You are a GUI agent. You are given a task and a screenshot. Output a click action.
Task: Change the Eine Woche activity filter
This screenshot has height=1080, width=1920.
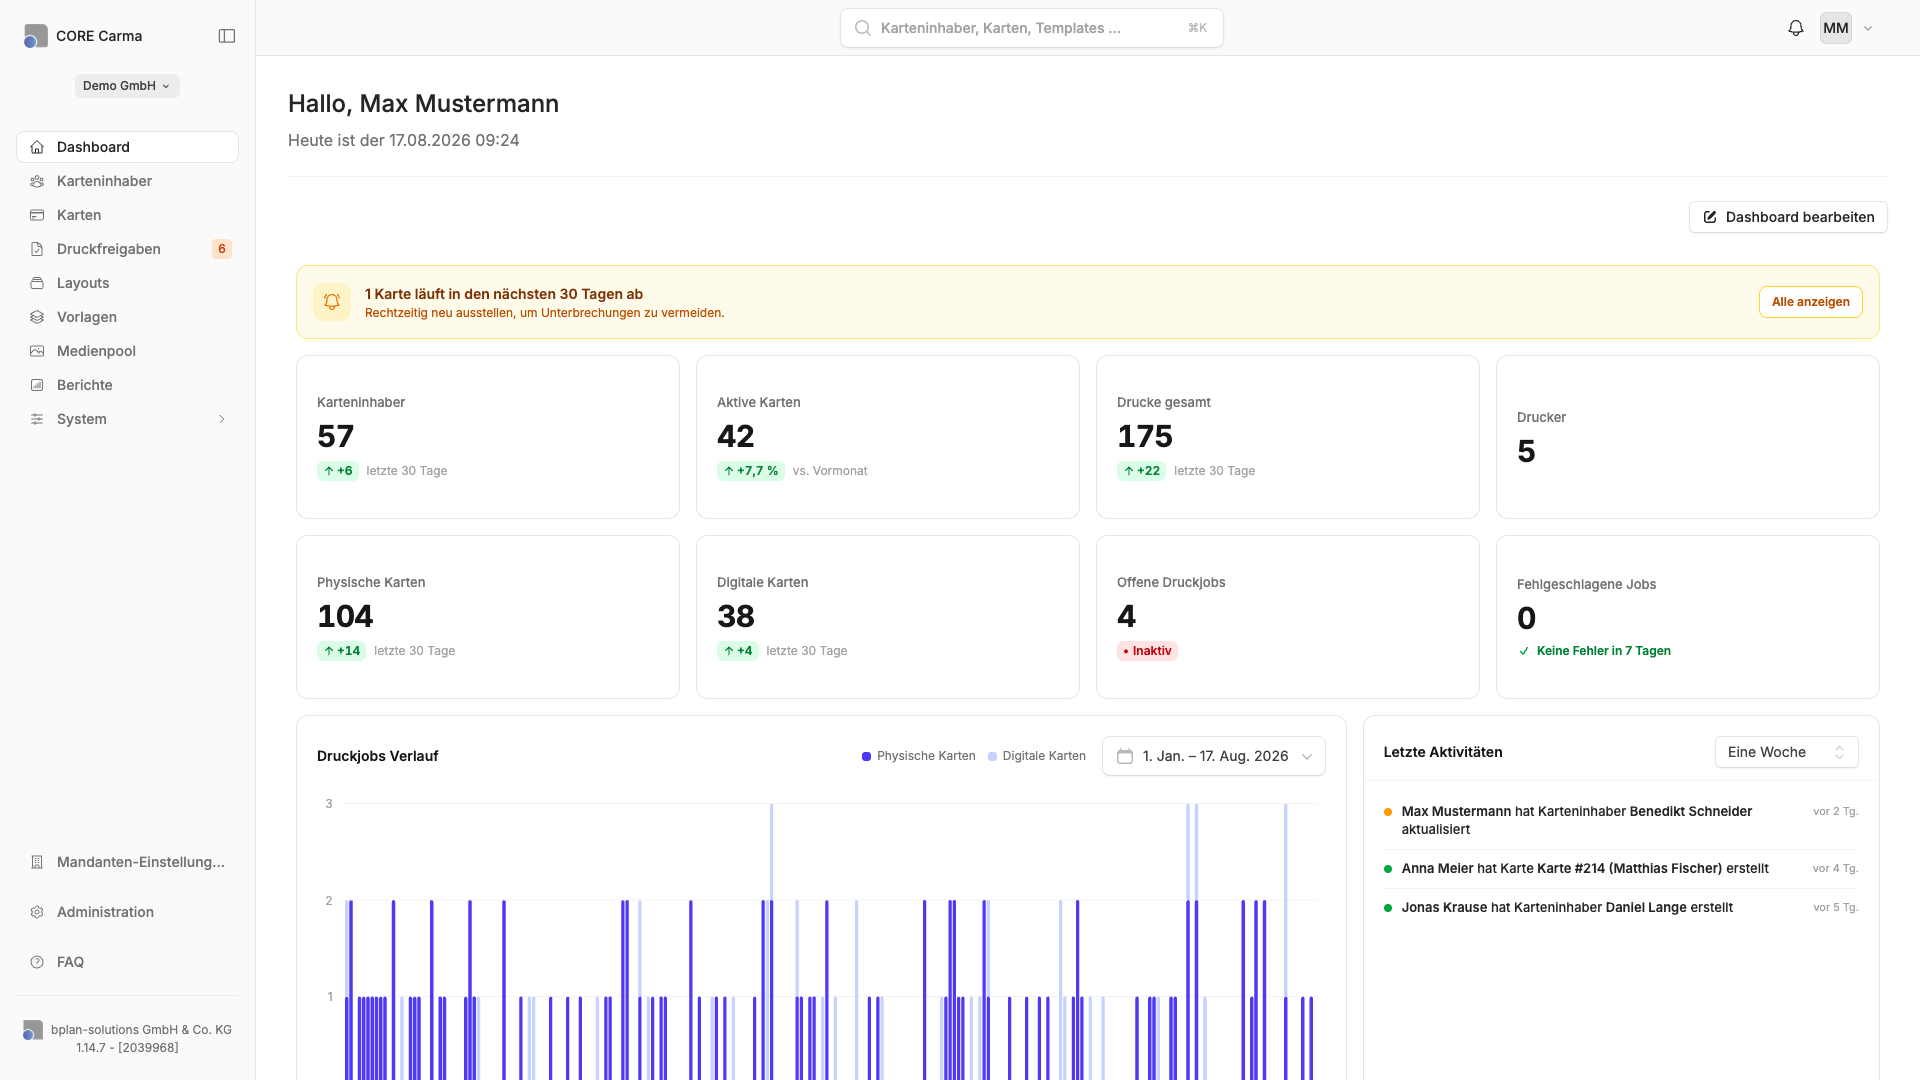point(1786,752)
